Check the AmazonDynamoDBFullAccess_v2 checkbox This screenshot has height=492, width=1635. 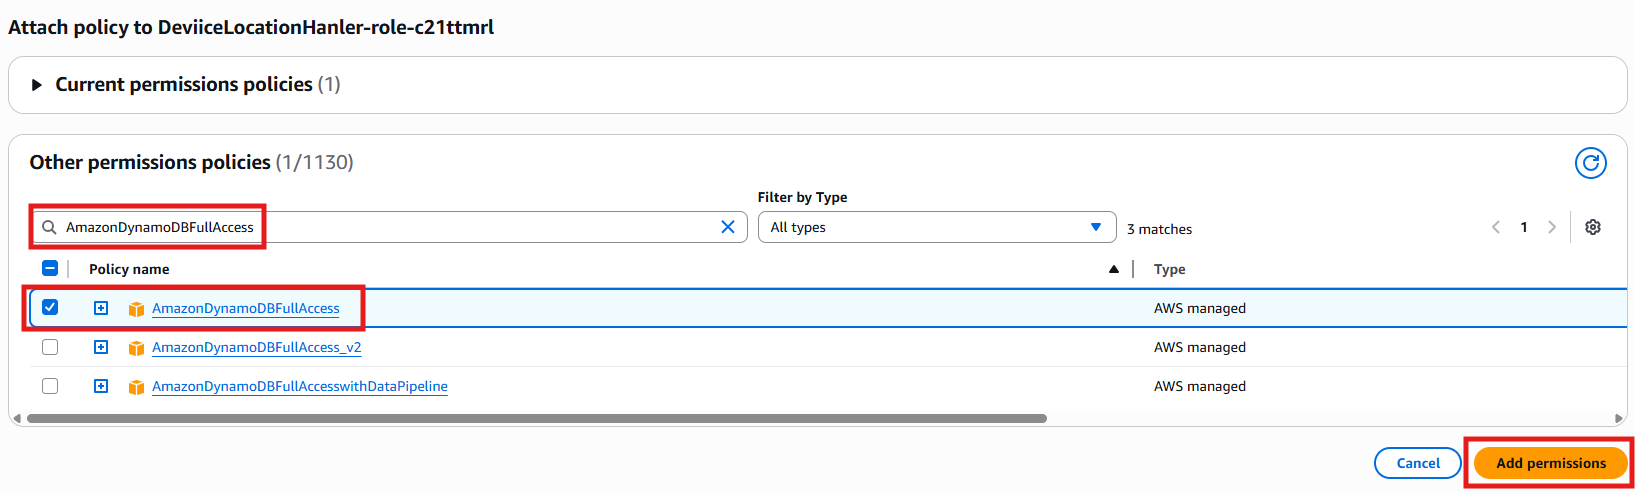(x=50, y=347)
